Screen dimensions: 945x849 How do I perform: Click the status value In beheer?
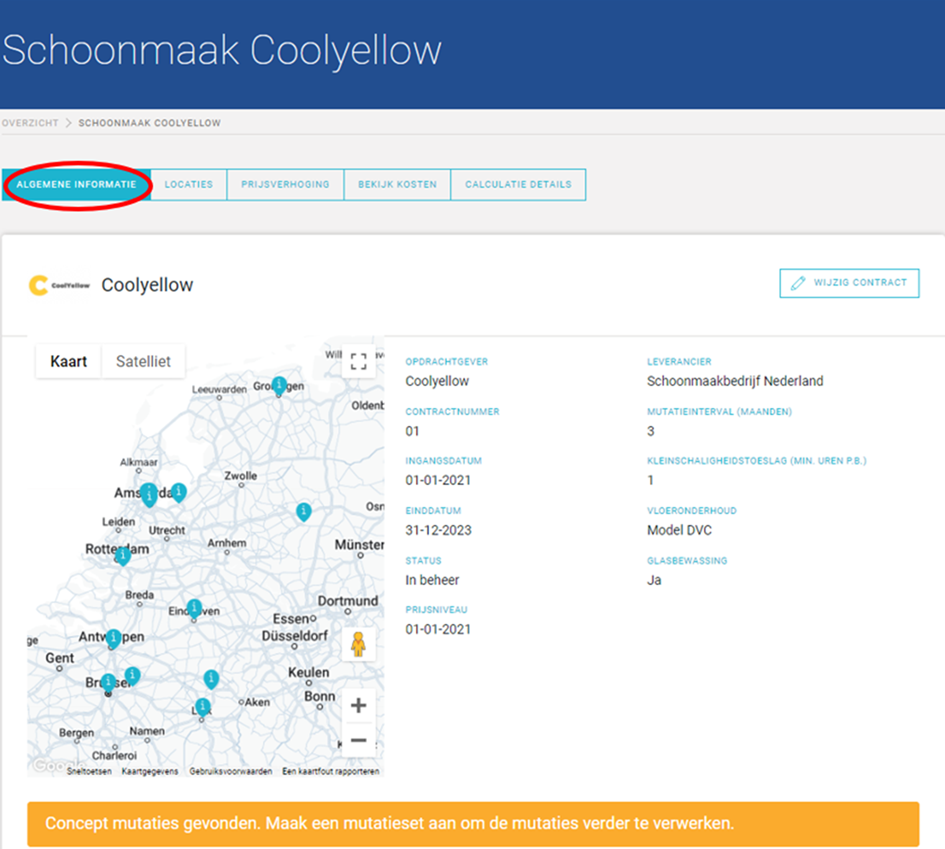pos(432,580)
